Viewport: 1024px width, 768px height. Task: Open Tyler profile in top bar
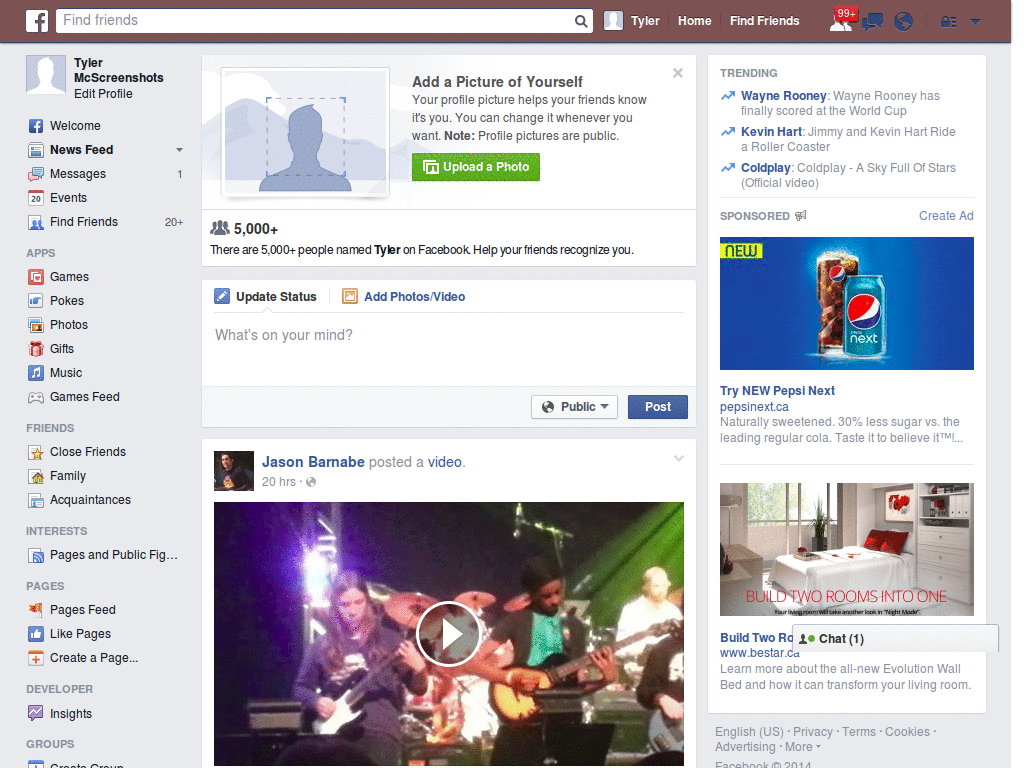(x=632, y=21)
